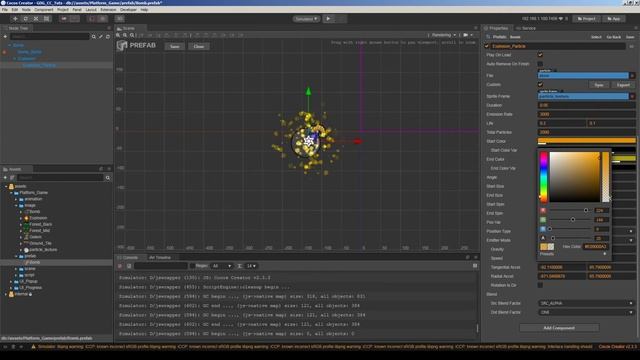Expand the Presets section in color picker

click(x=605, y=254)
